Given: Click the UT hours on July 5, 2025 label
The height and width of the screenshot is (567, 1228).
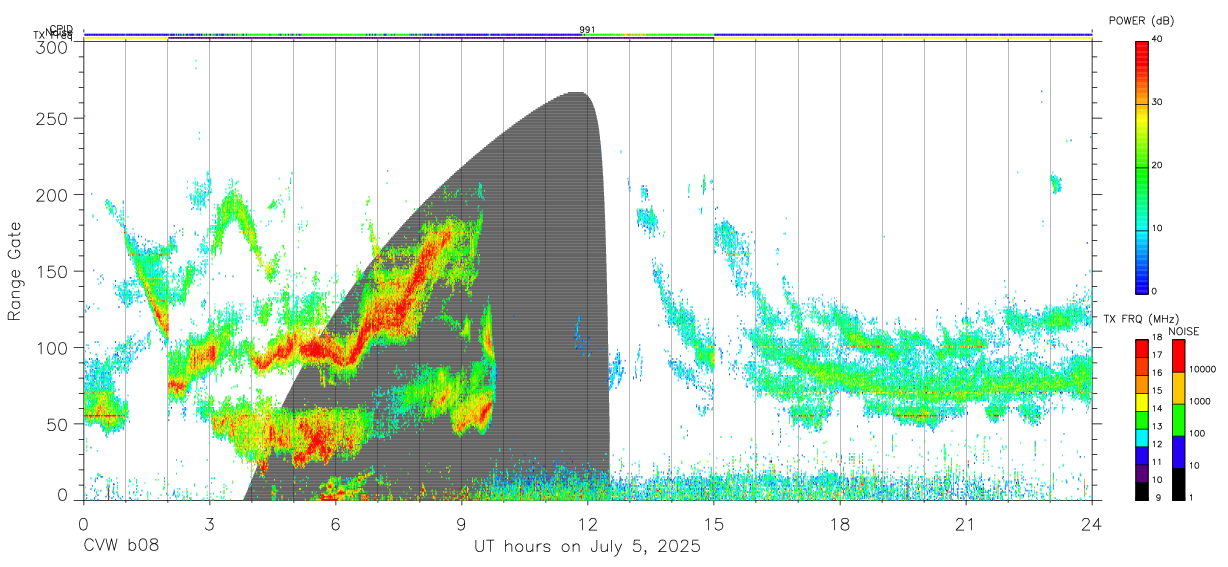Looking at the screenshot, I should click(x=587, y=547).
